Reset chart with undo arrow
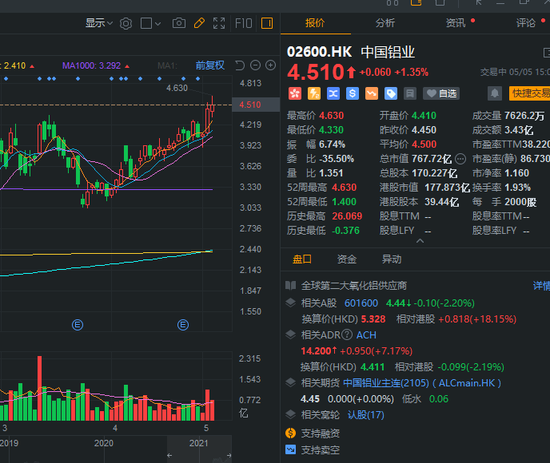The width and height of the screenshot is (550, 463). (x=240, y=65)
